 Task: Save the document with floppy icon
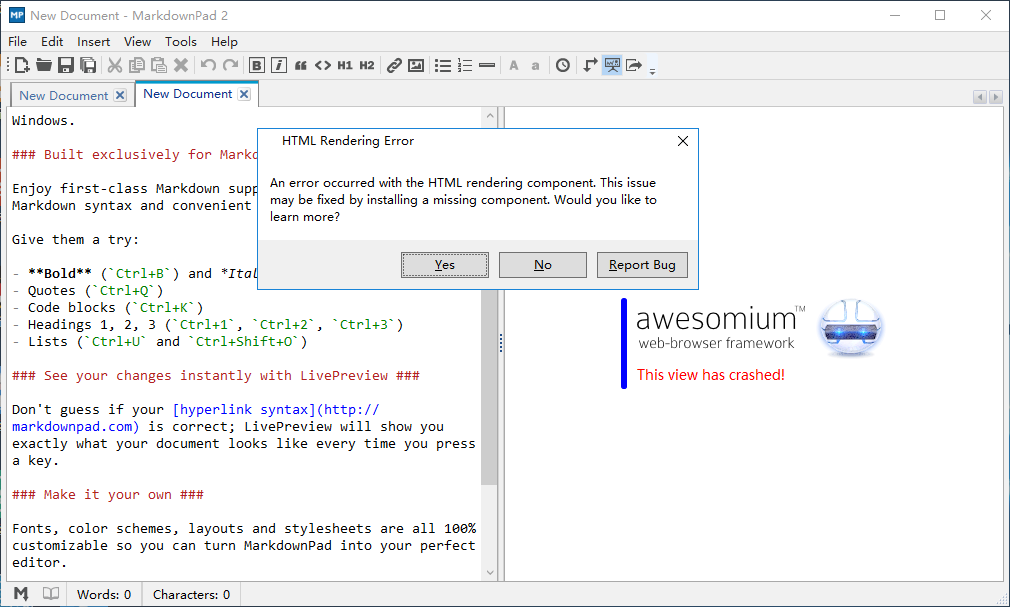tap(66, 65)
